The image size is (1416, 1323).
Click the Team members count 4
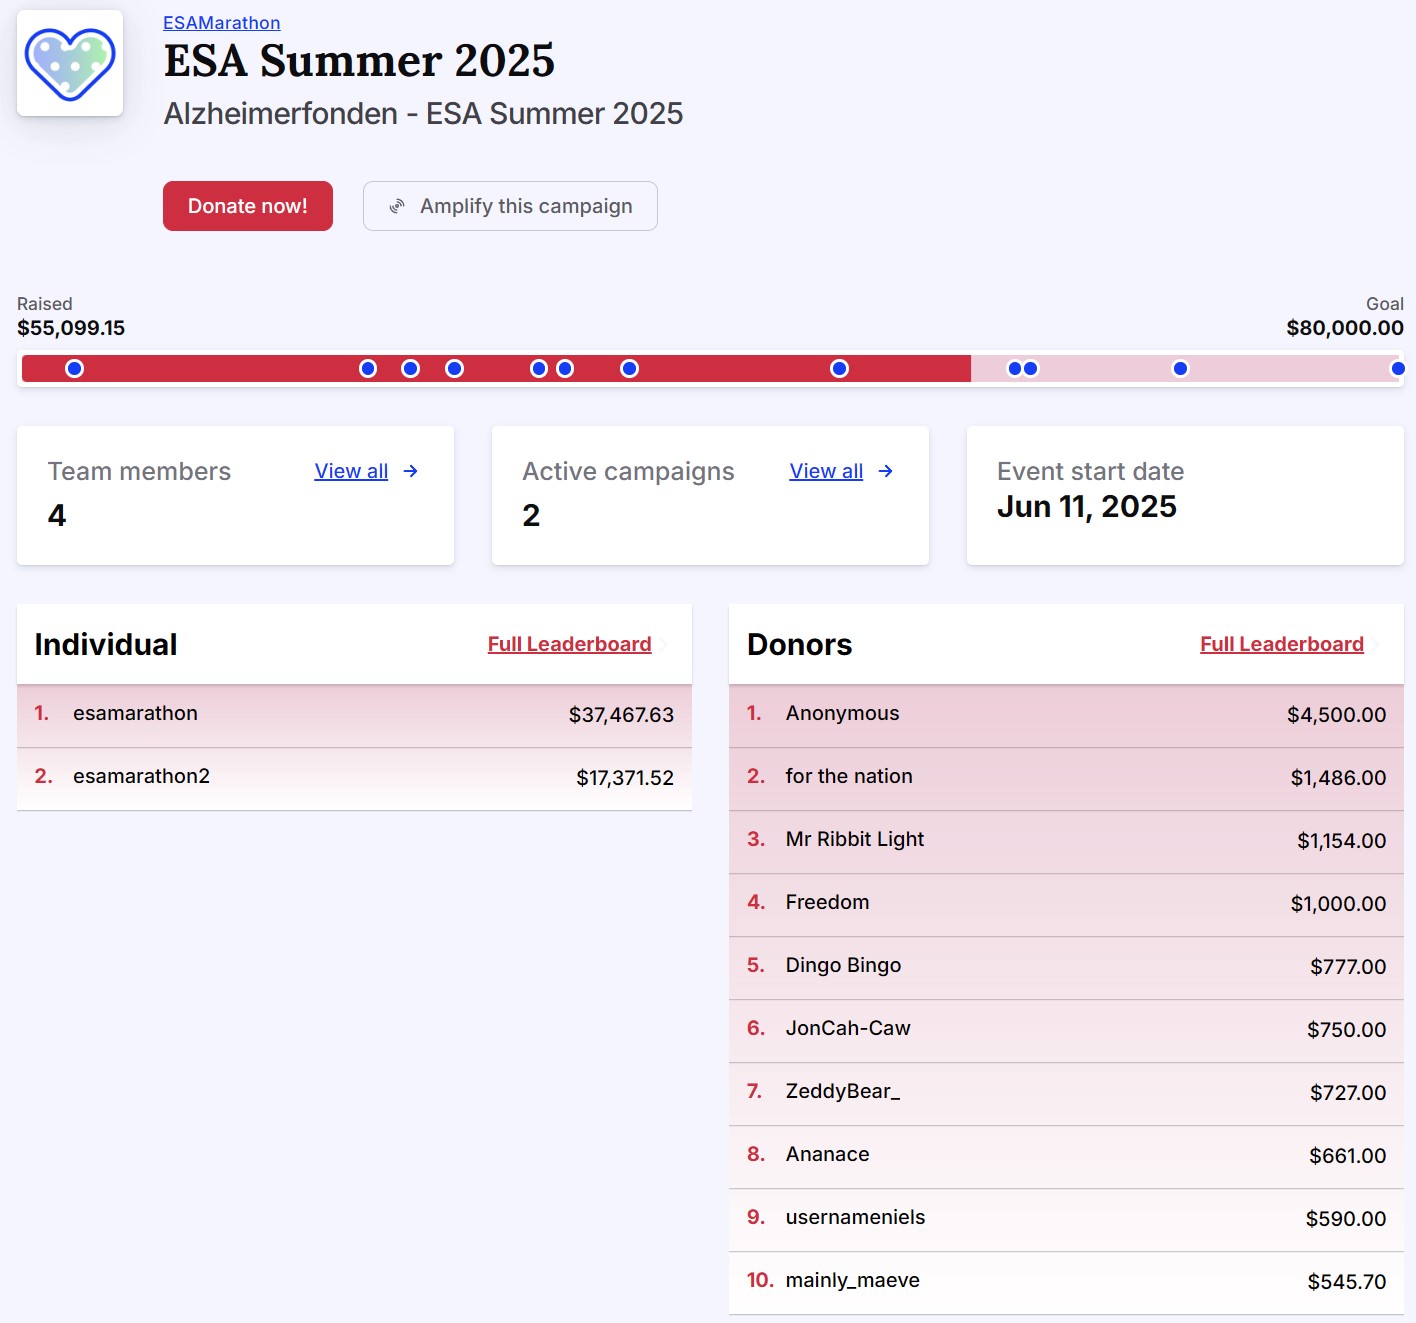(x=57, y=515)
